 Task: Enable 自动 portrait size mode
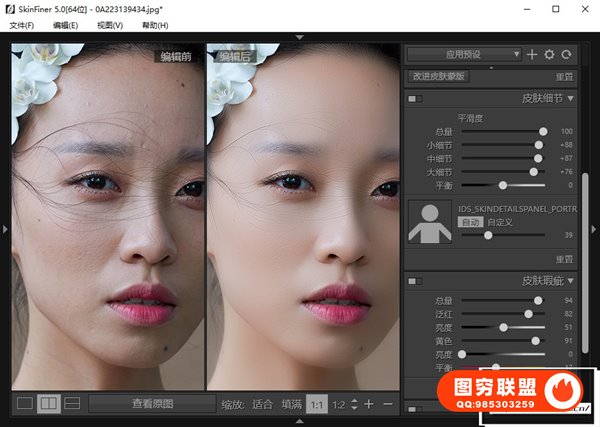tap(468, 221)
